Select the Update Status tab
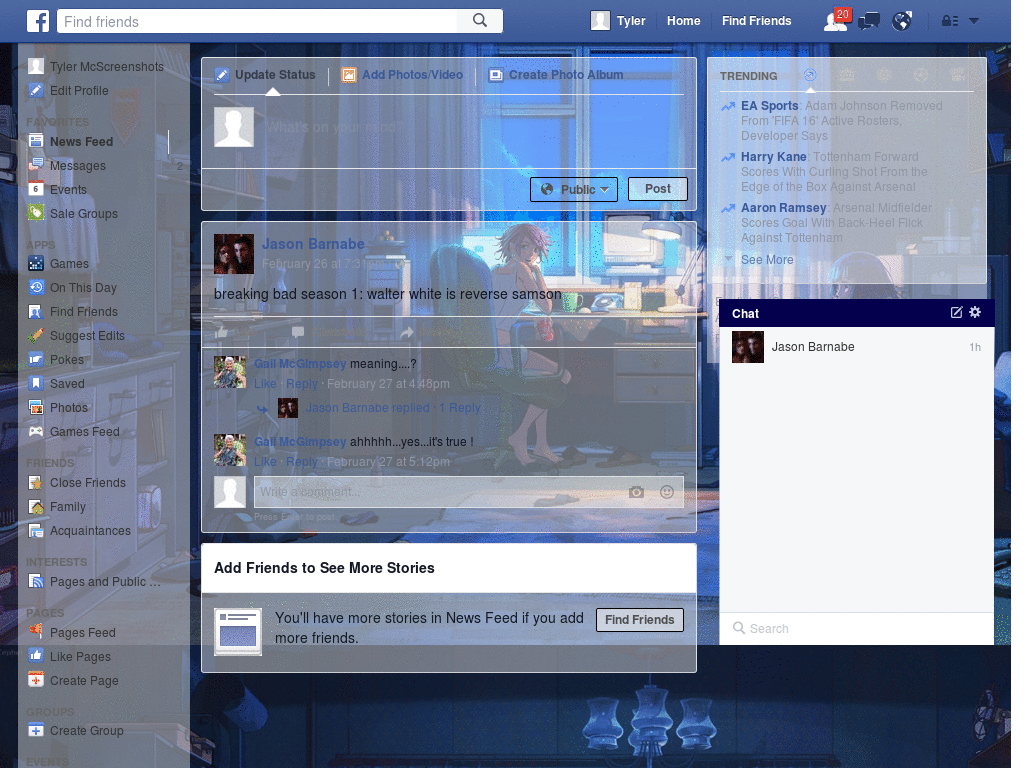The height and width of the screenshot is (768, 1024). (x=265, y=75)
